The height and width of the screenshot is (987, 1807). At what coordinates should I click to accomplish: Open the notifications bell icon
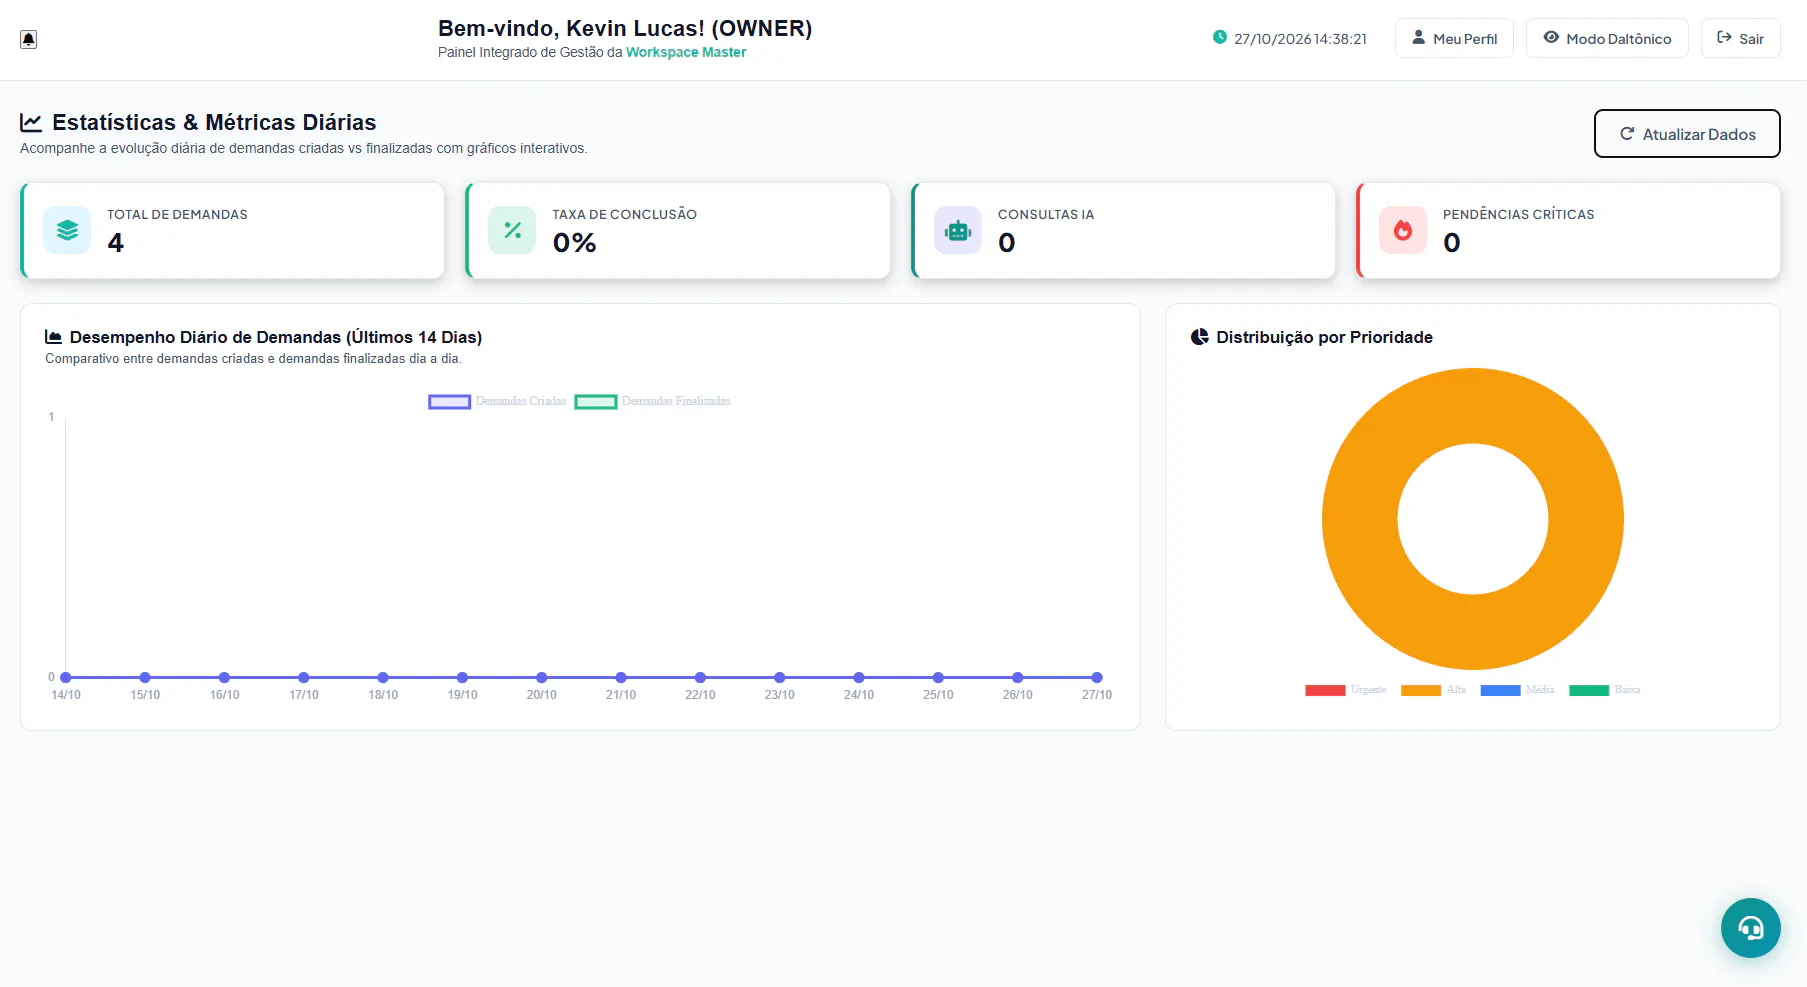[29, 39]
